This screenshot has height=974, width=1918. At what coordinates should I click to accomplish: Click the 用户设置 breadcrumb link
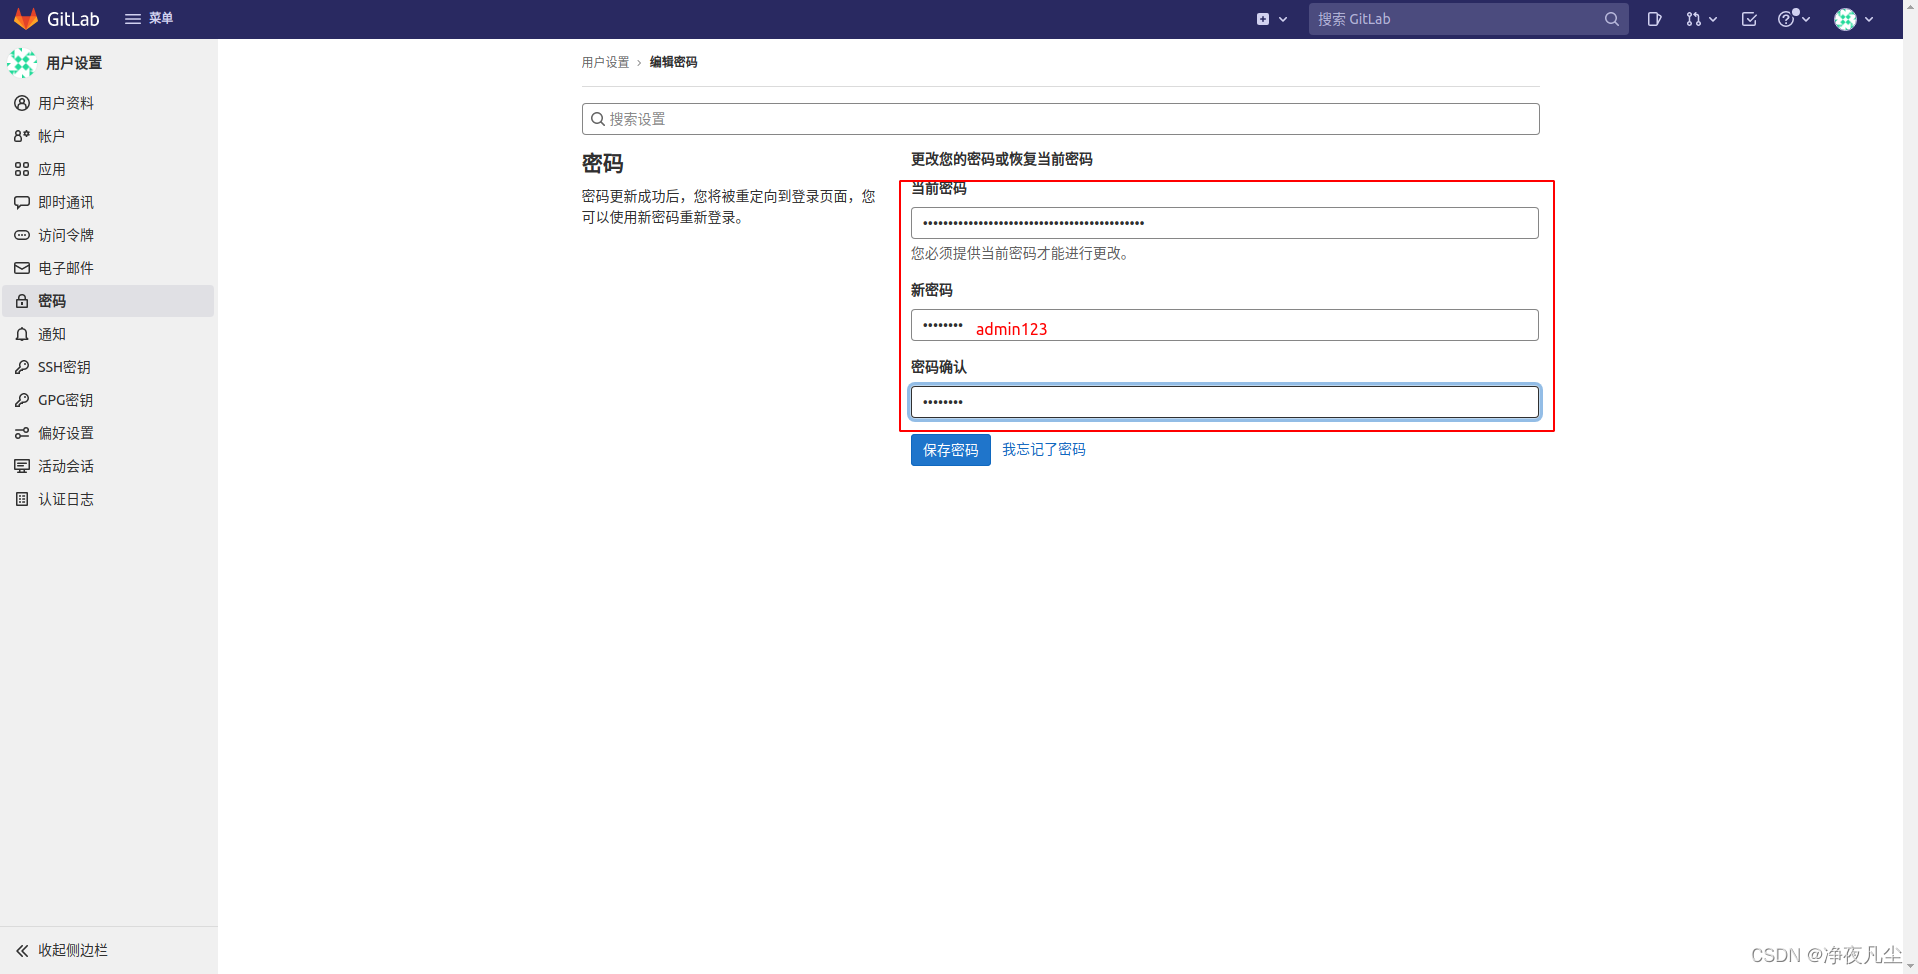[x=605, y=62]
